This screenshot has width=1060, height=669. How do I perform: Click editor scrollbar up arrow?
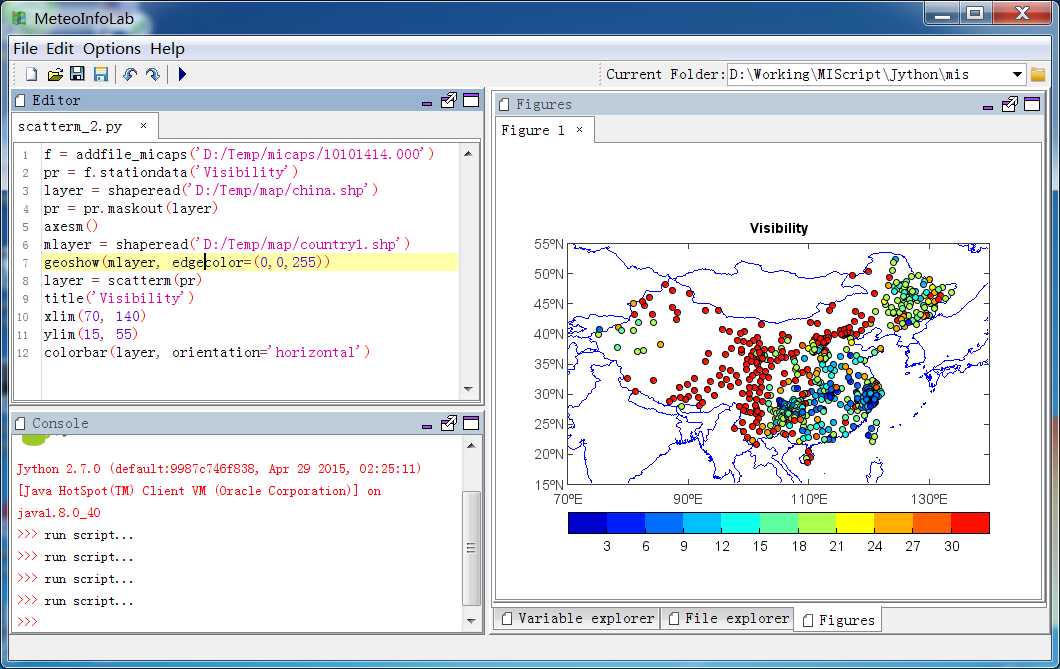tap(468, 154)
